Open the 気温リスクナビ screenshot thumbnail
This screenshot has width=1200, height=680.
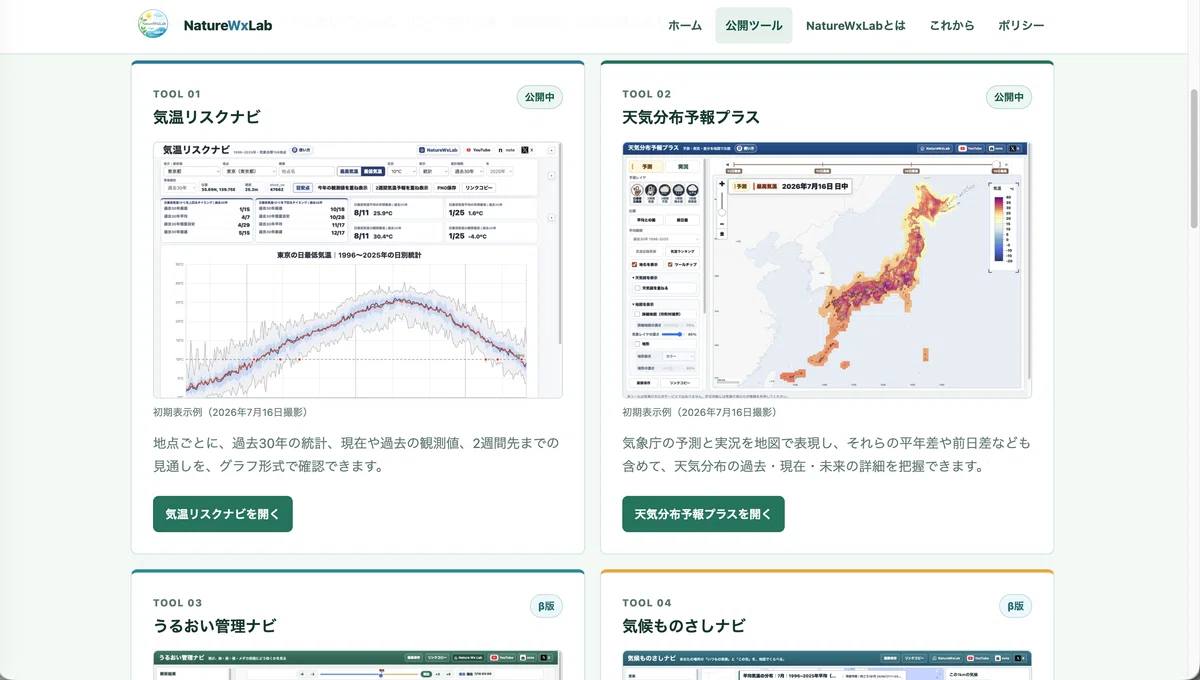[358, 270]
